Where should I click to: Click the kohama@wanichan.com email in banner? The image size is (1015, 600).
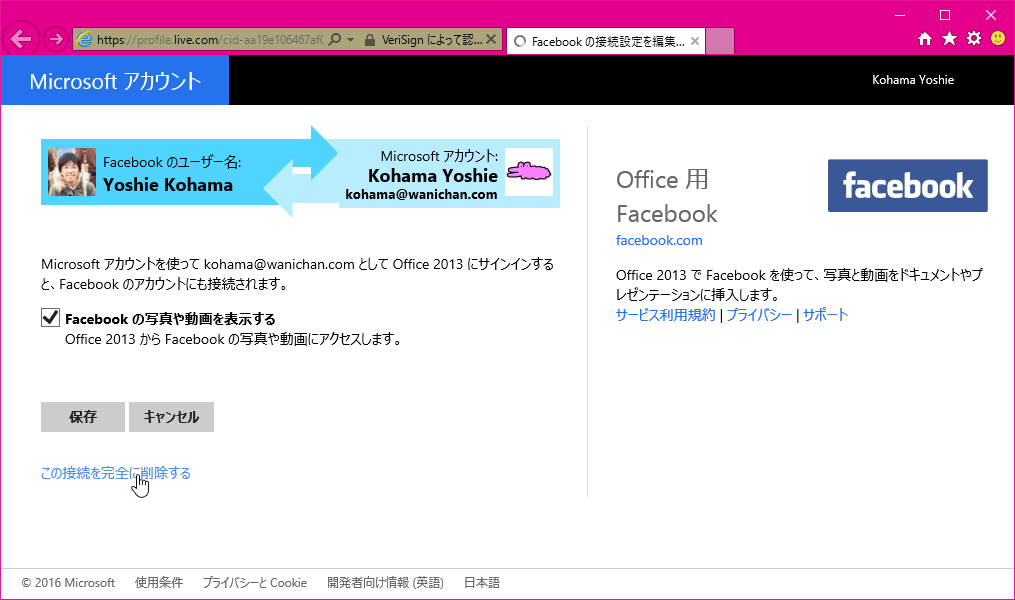coord(421,194)
